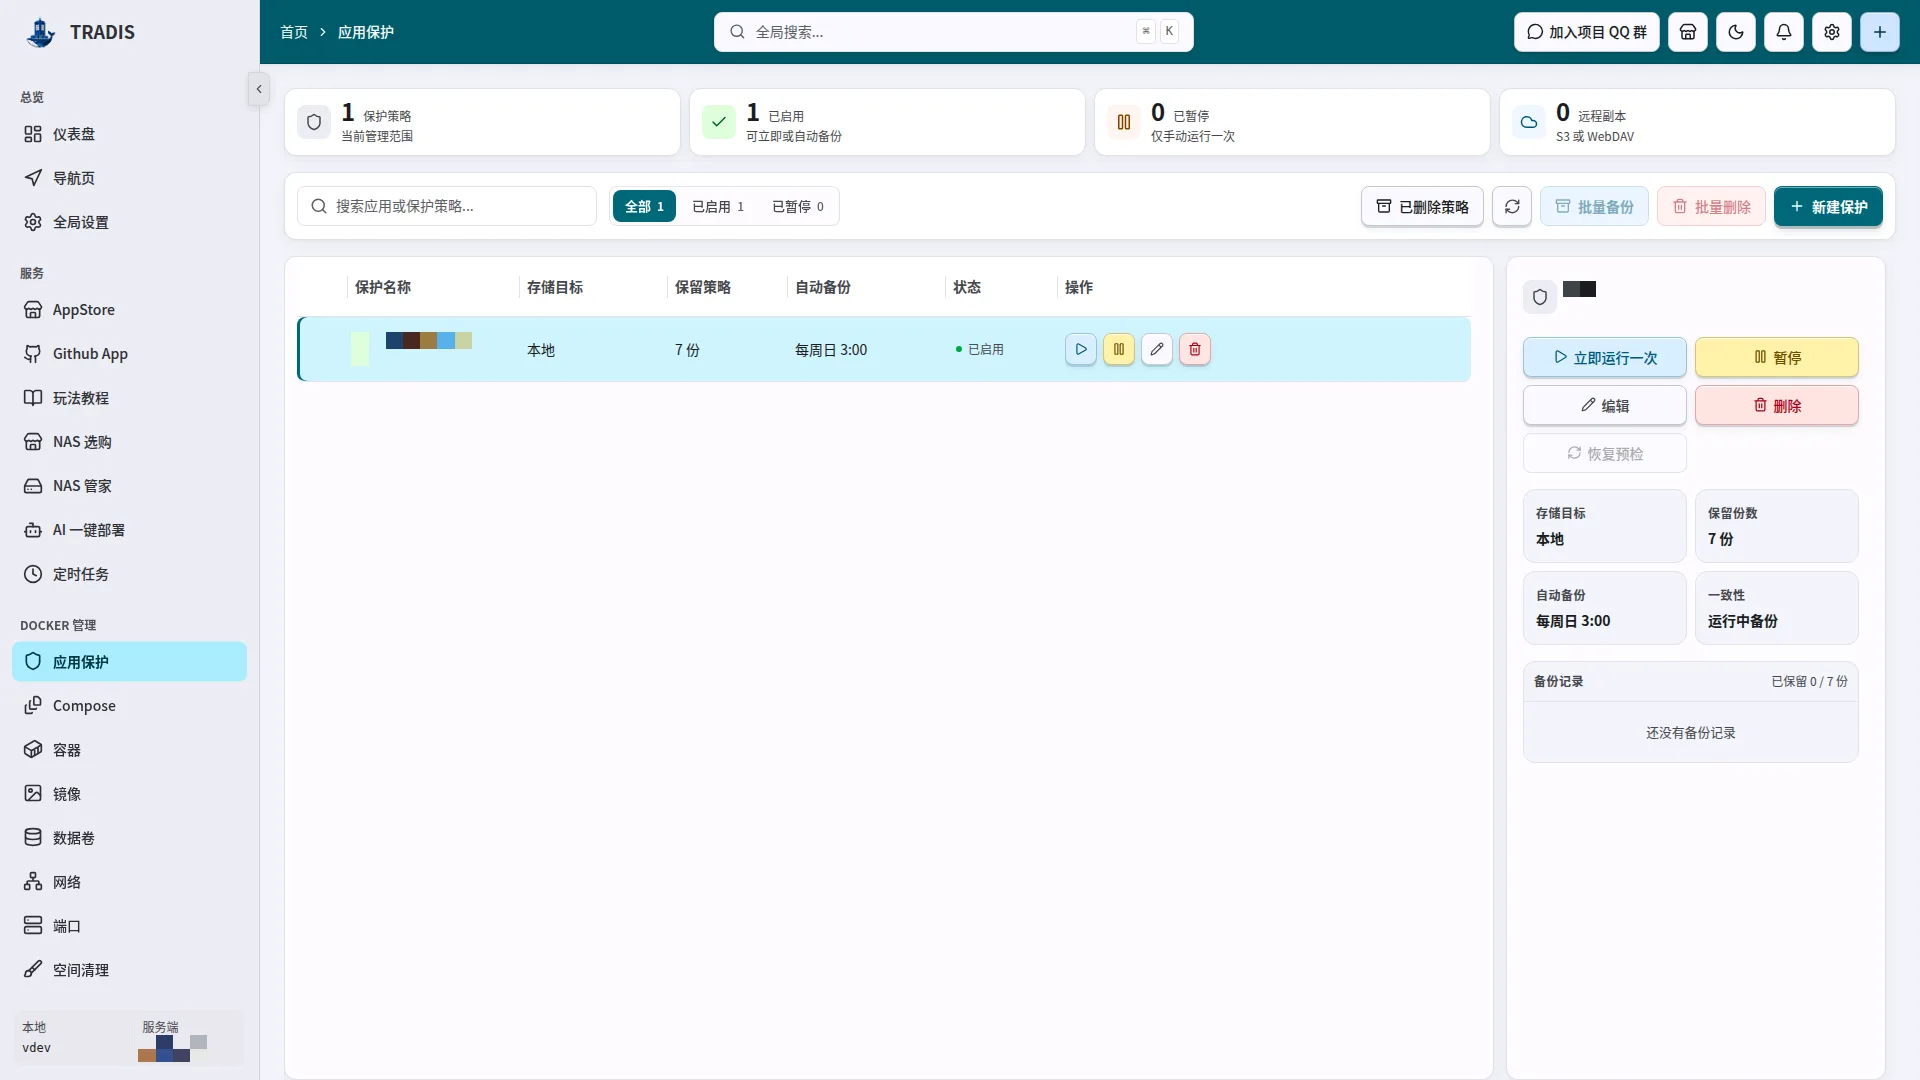This screenshot has width=1920, height=1080.
Task: Select the 已暂停 0 filter tab
Action: tap(798, 207)
